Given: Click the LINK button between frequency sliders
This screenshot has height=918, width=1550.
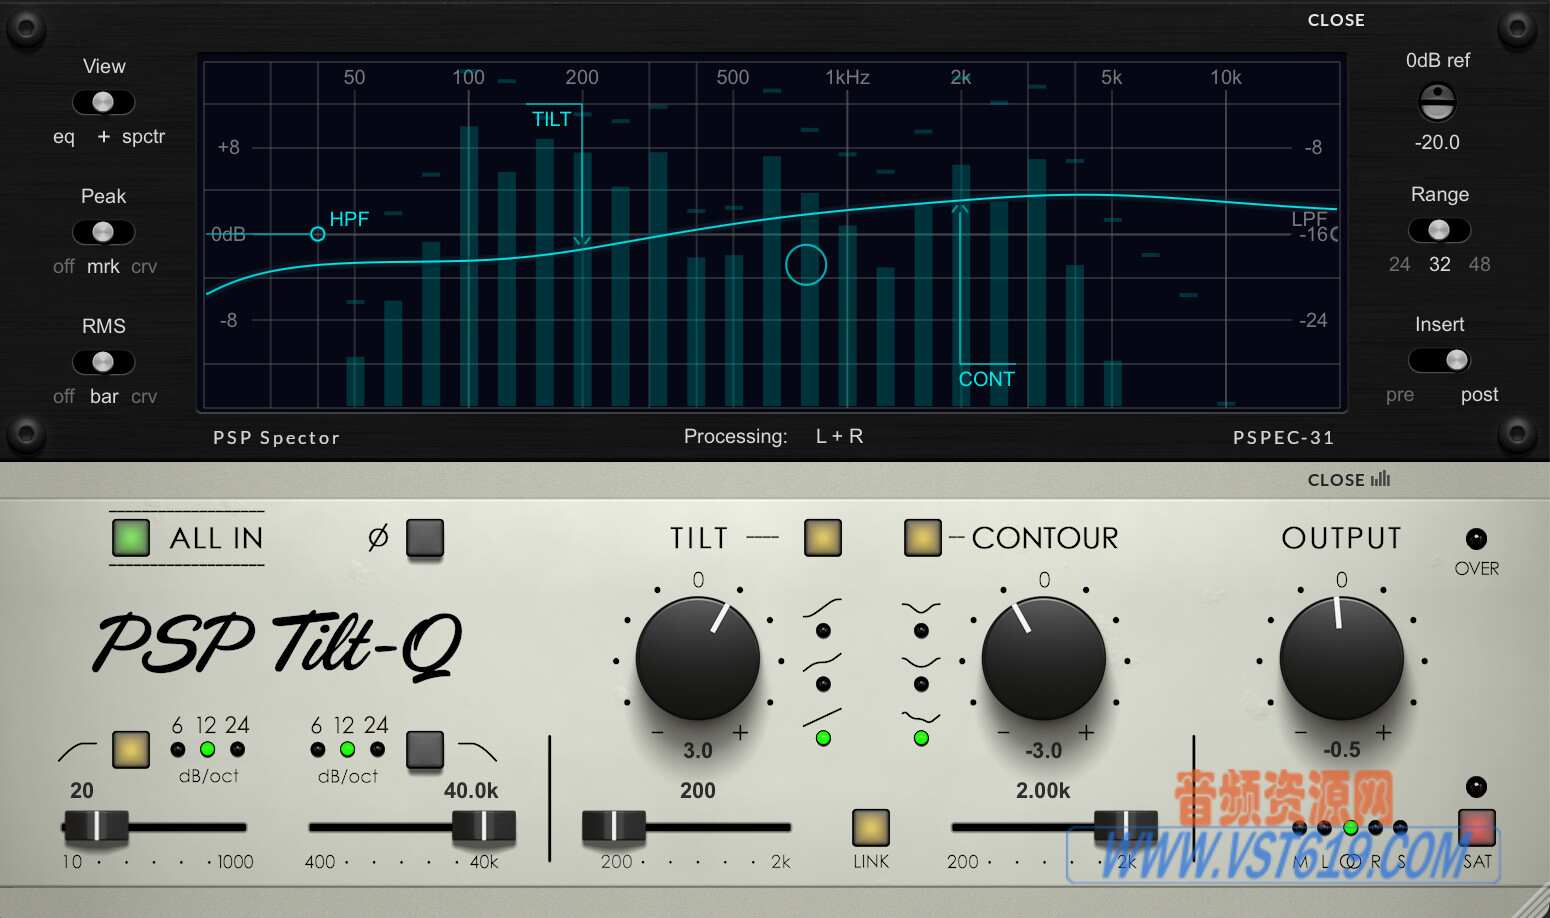Looking at the screenshot, I should [869, 827].
